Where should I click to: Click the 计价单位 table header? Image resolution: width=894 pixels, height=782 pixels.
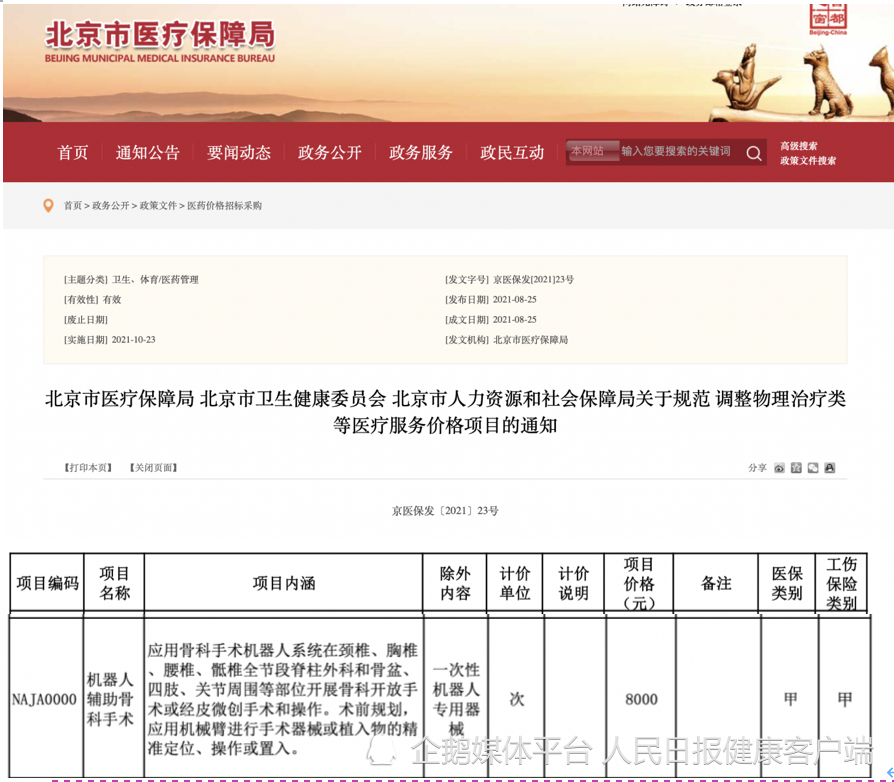coord(515,583)
